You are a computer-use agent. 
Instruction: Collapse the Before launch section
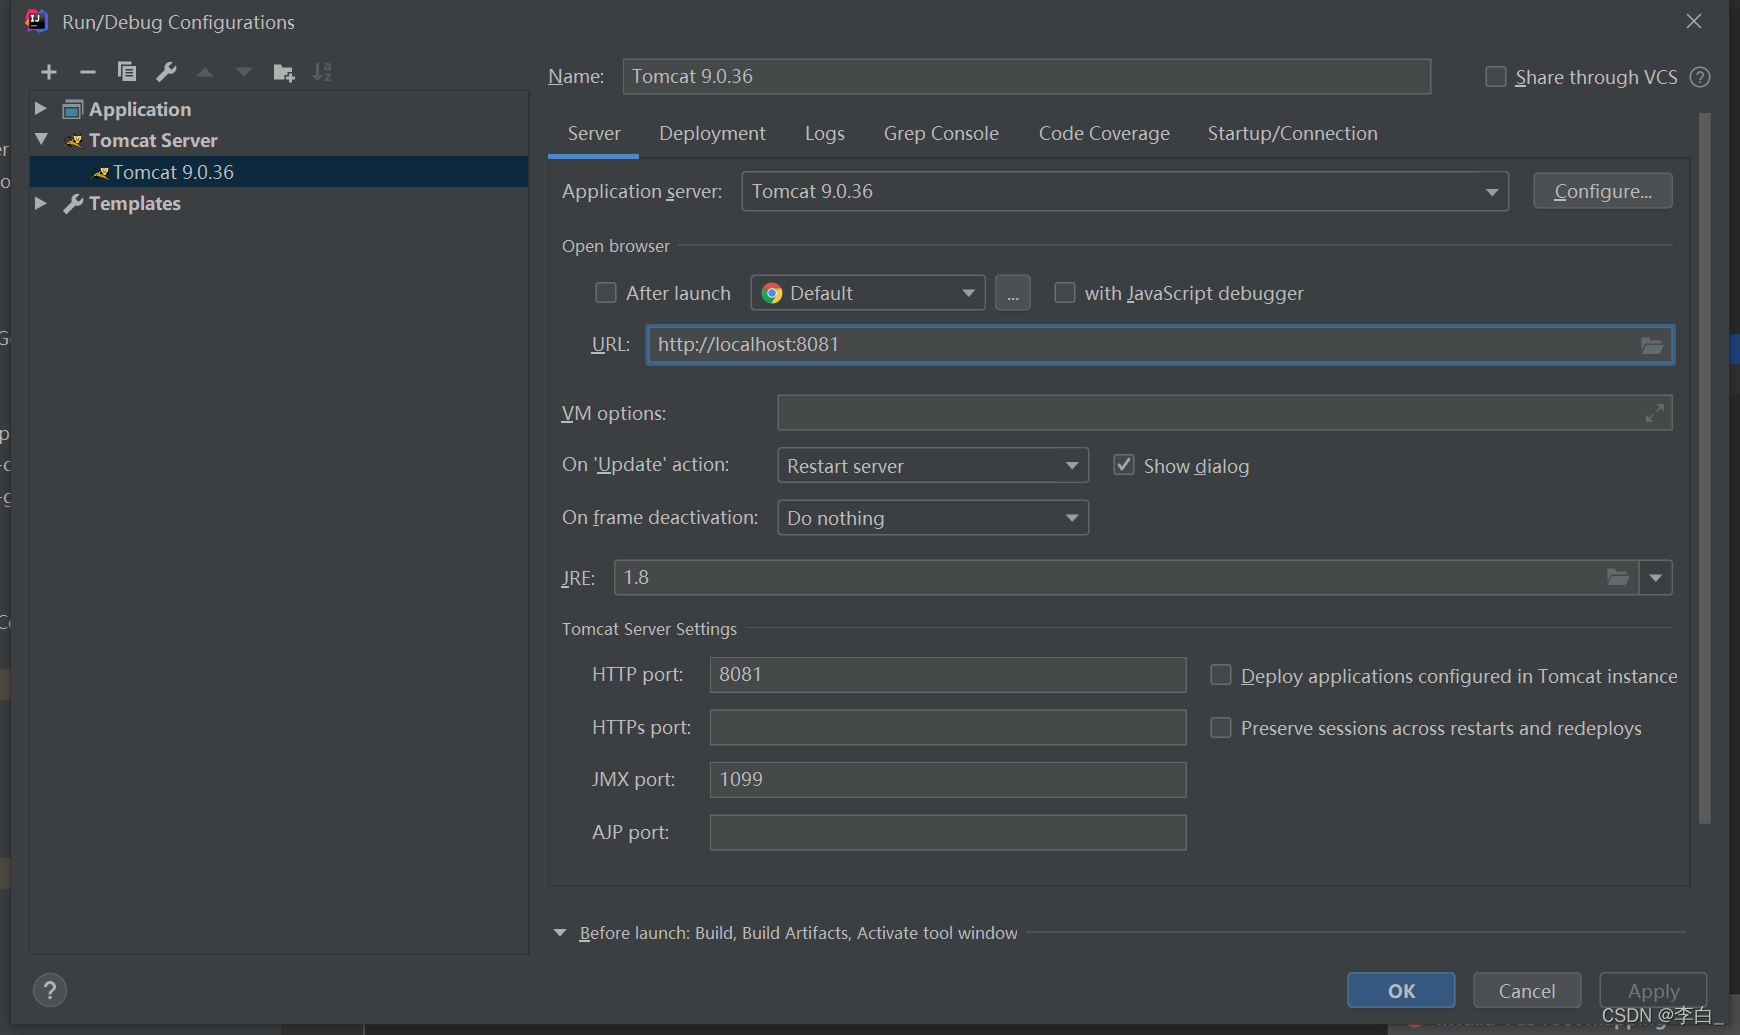(560, 933)
